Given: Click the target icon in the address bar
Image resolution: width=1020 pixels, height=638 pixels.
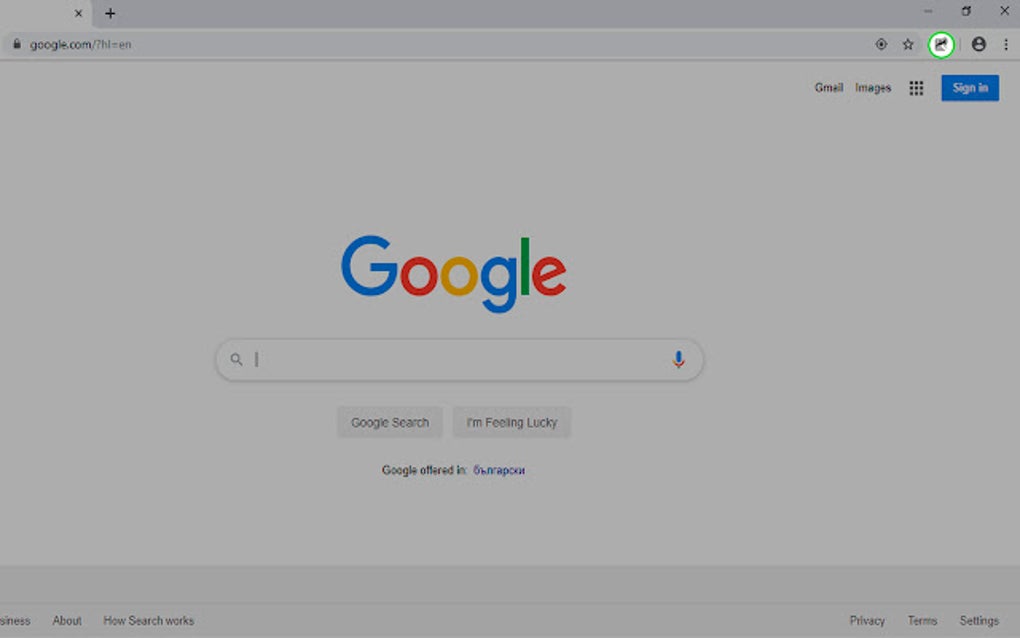Looking at the screenshot, I should (880, 44).
